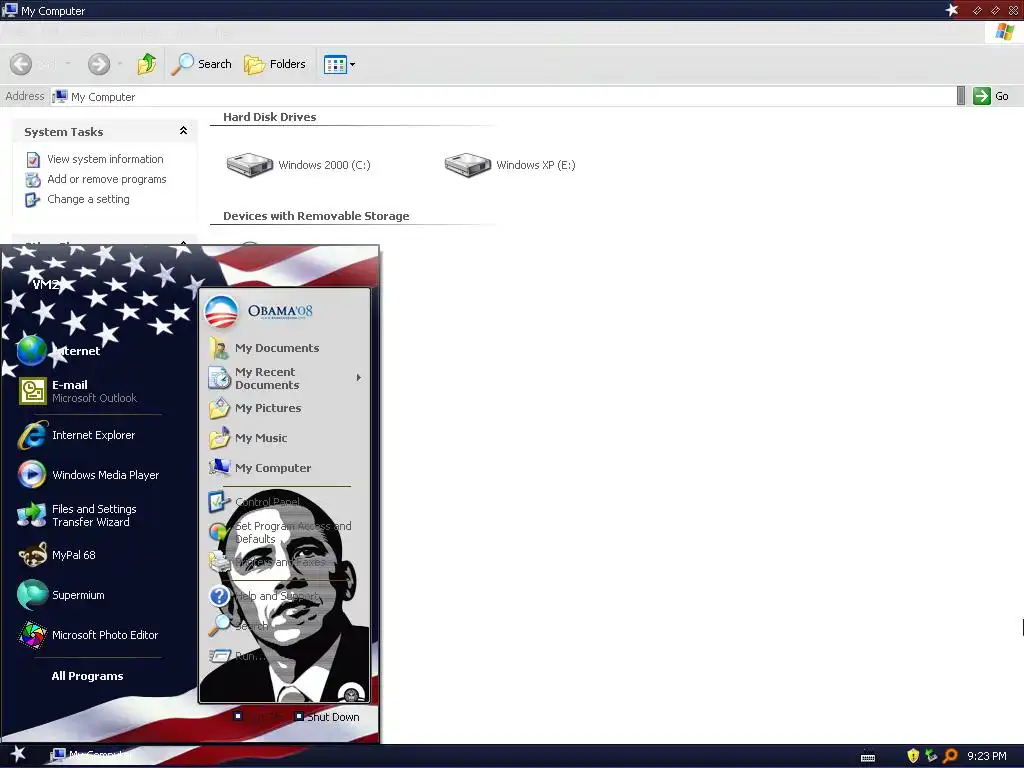Click the Log Off button
This screenshot has width=1024, height=768.
[x=259, y=717]
